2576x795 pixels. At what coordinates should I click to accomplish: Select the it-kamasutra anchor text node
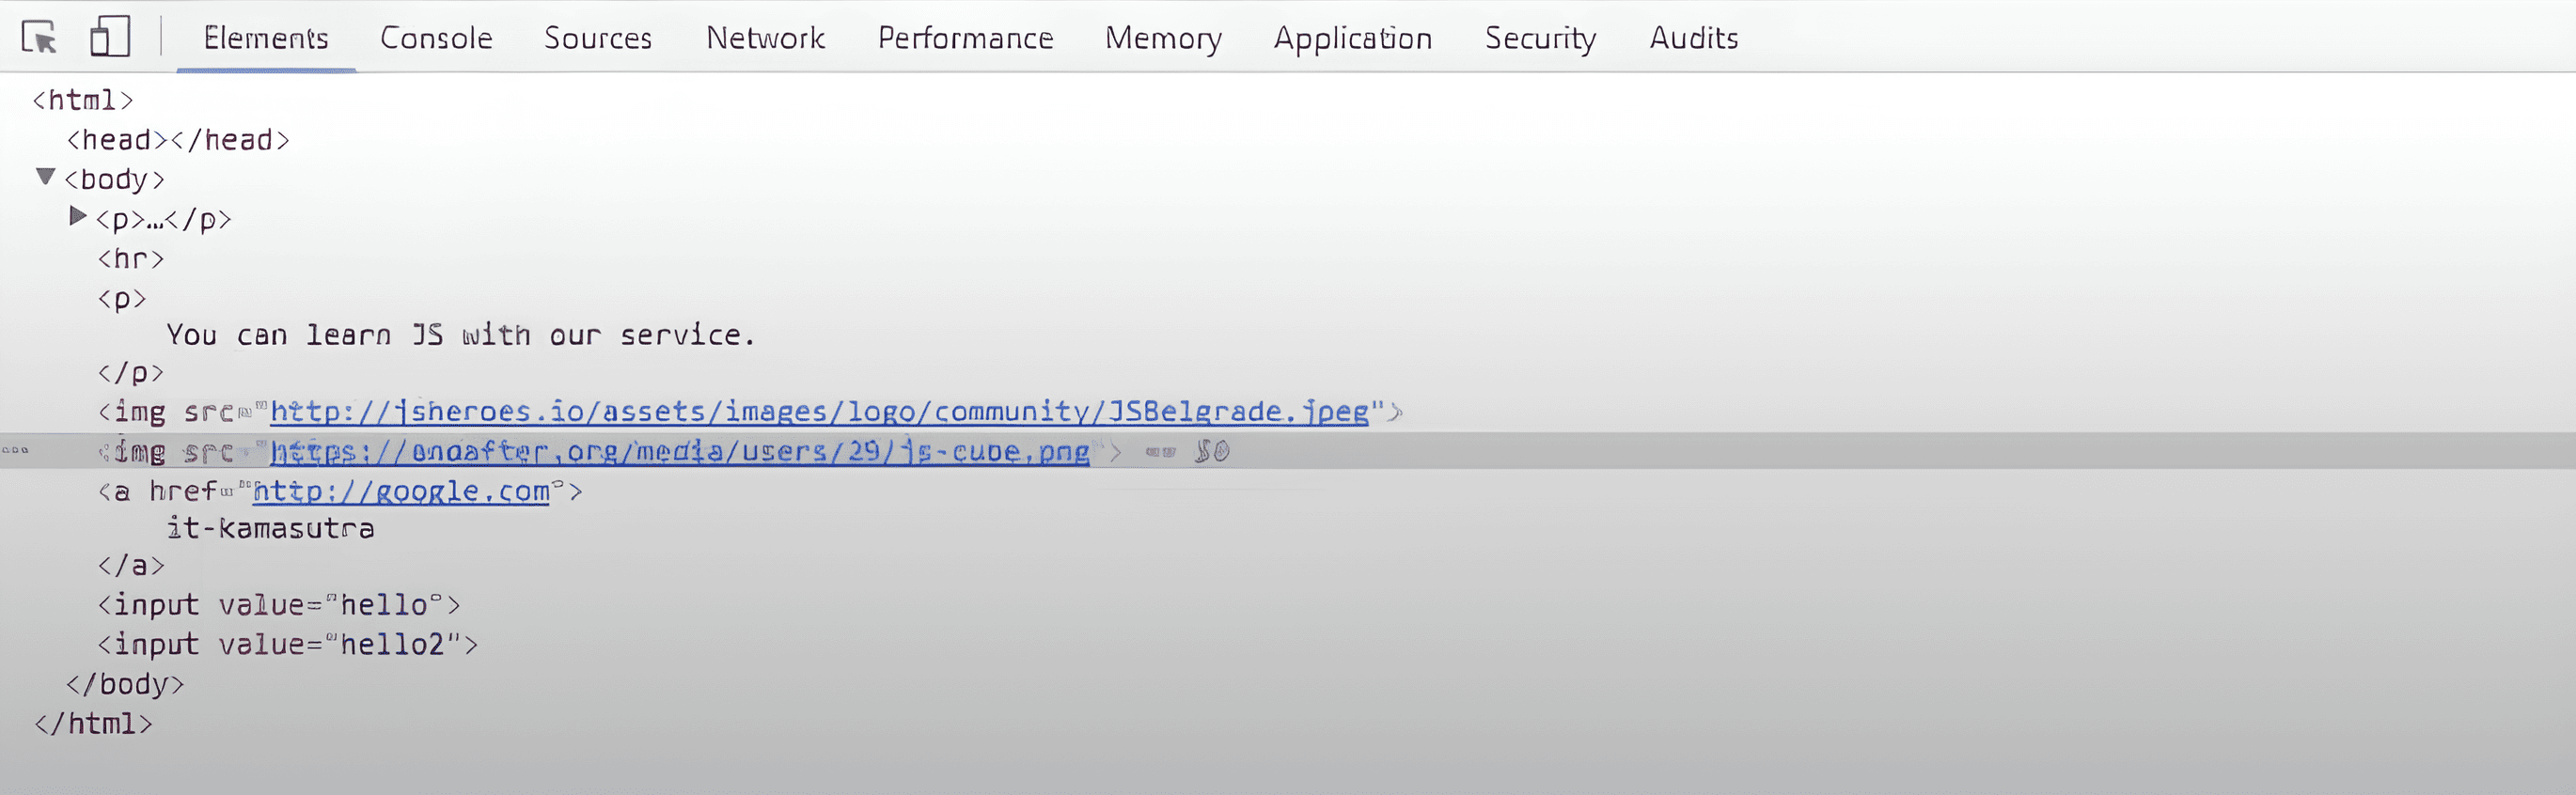click(x=270, y=529)
